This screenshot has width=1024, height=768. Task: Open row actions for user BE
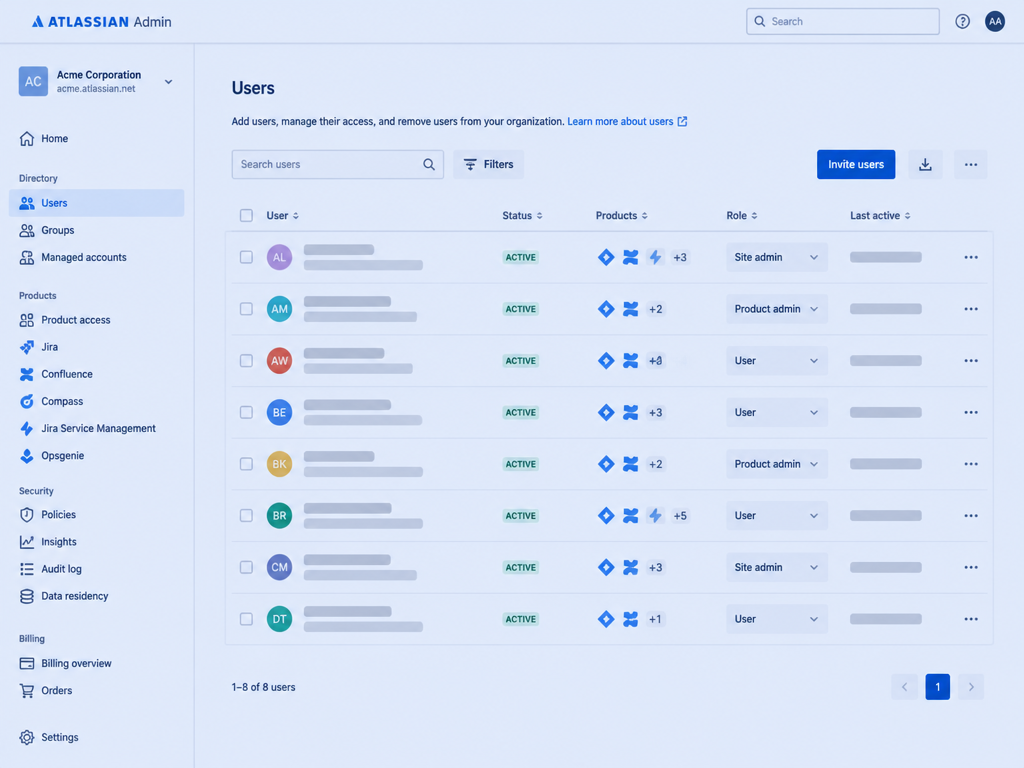point(970,412)
